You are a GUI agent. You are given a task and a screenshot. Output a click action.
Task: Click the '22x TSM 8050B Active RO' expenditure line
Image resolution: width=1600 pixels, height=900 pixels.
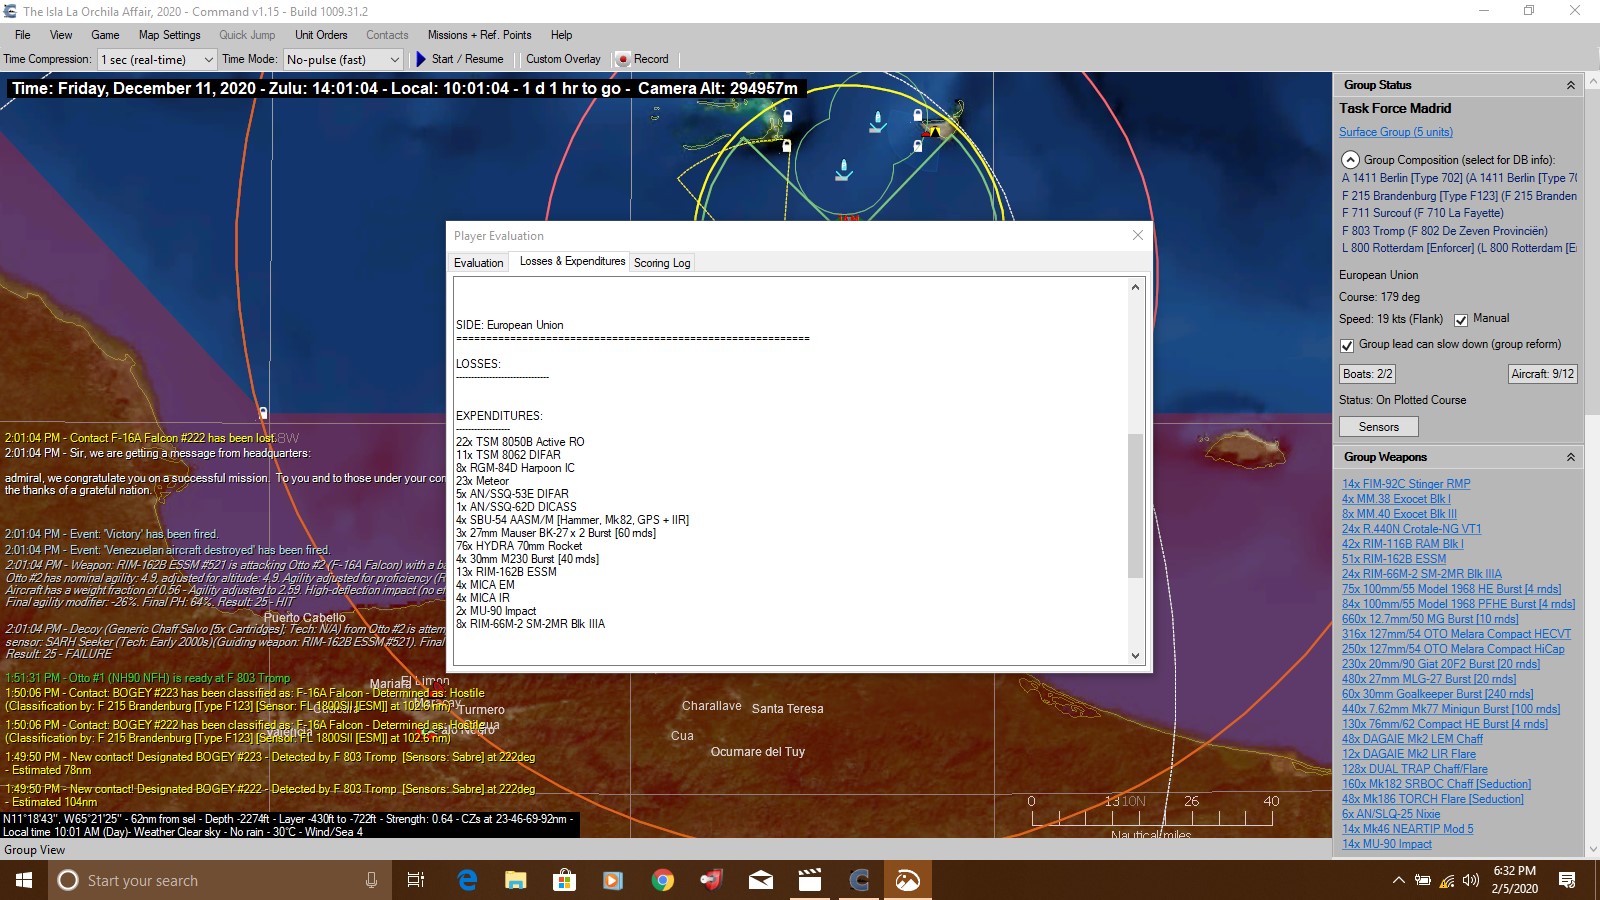[x=520, y=442]
